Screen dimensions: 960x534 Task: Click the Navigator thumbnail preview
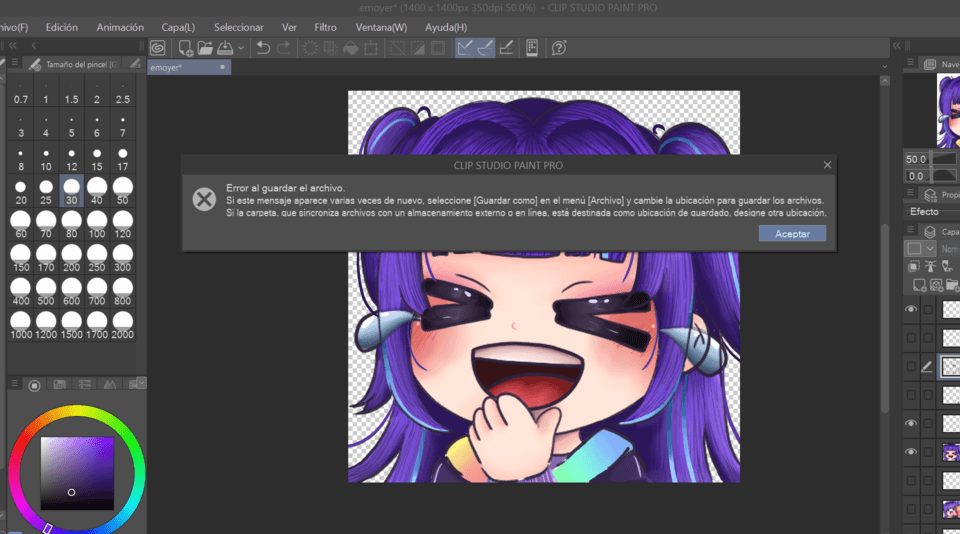point(948,111)
